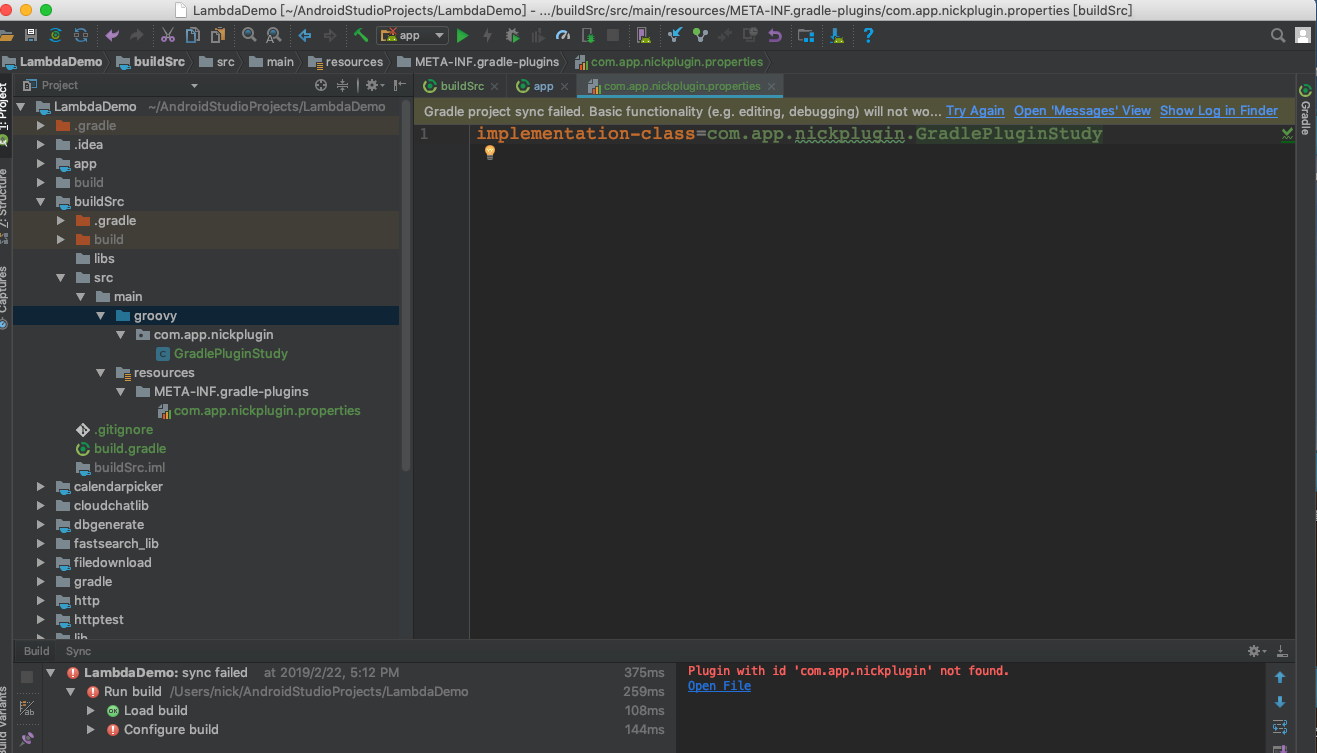
Task: Switch to the buildSrc editor tab
Action: point(462,86)
